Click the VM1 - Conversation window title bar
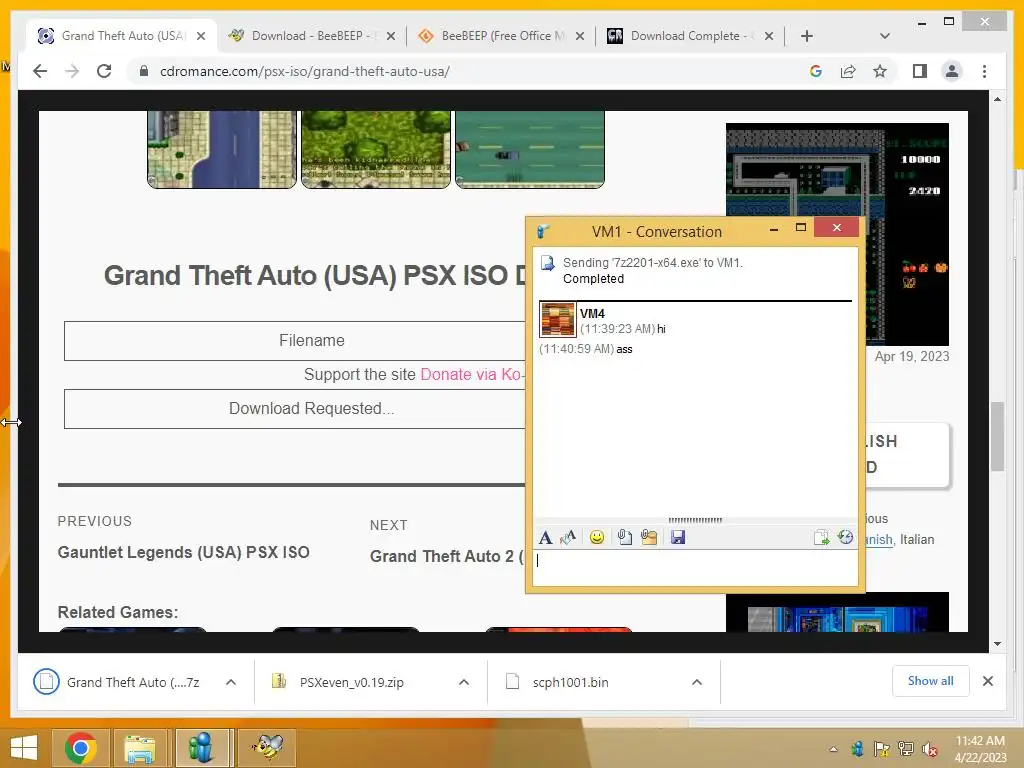1024x768 pixels. coord(656,231)
